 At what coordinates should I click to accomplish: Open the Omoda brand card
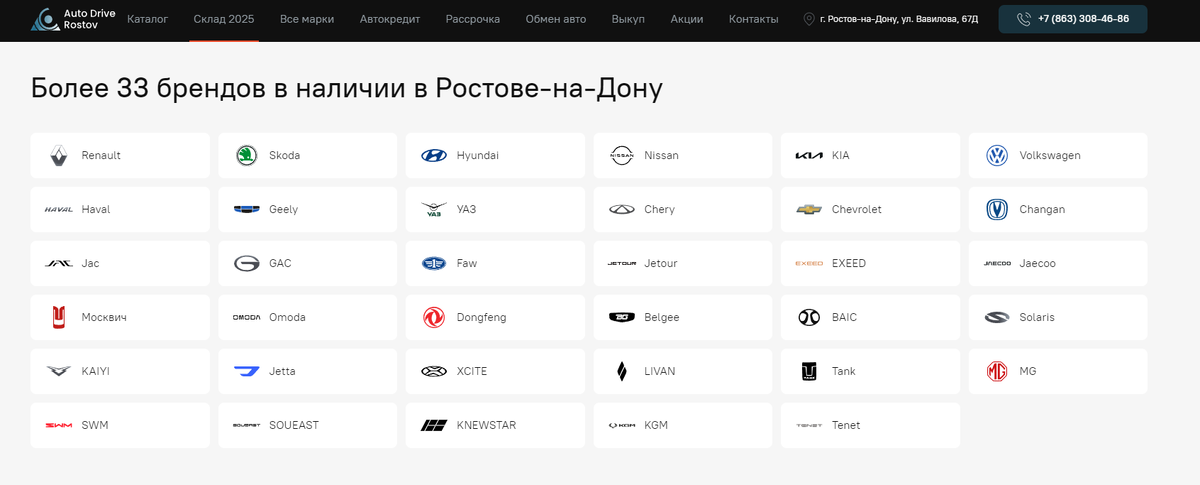click(308, 318)
